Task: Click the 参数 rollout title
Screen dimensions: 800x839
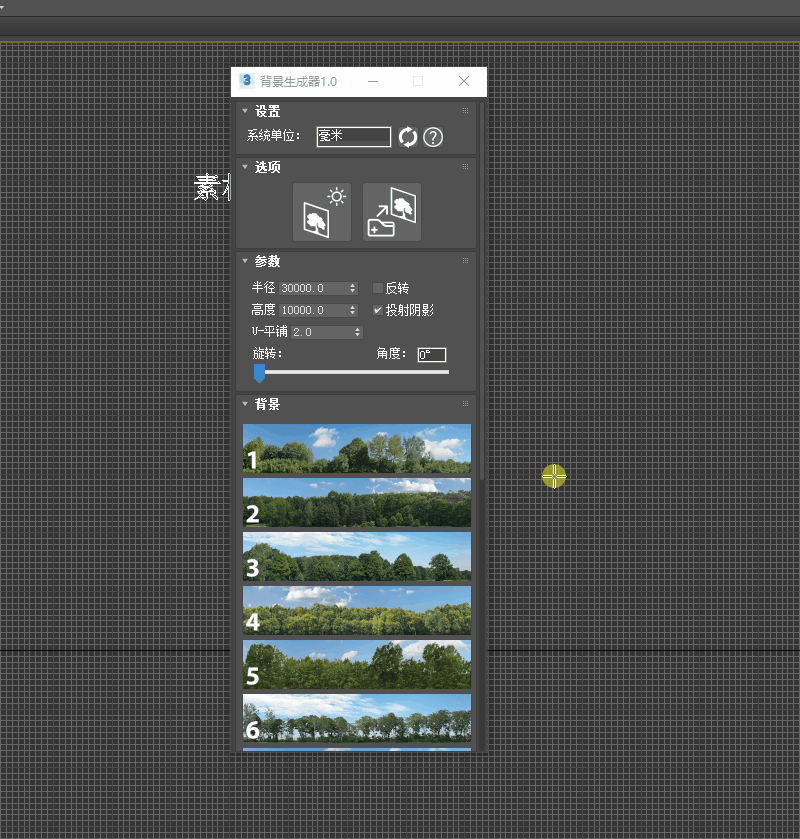Action: (x=268, y=261)
